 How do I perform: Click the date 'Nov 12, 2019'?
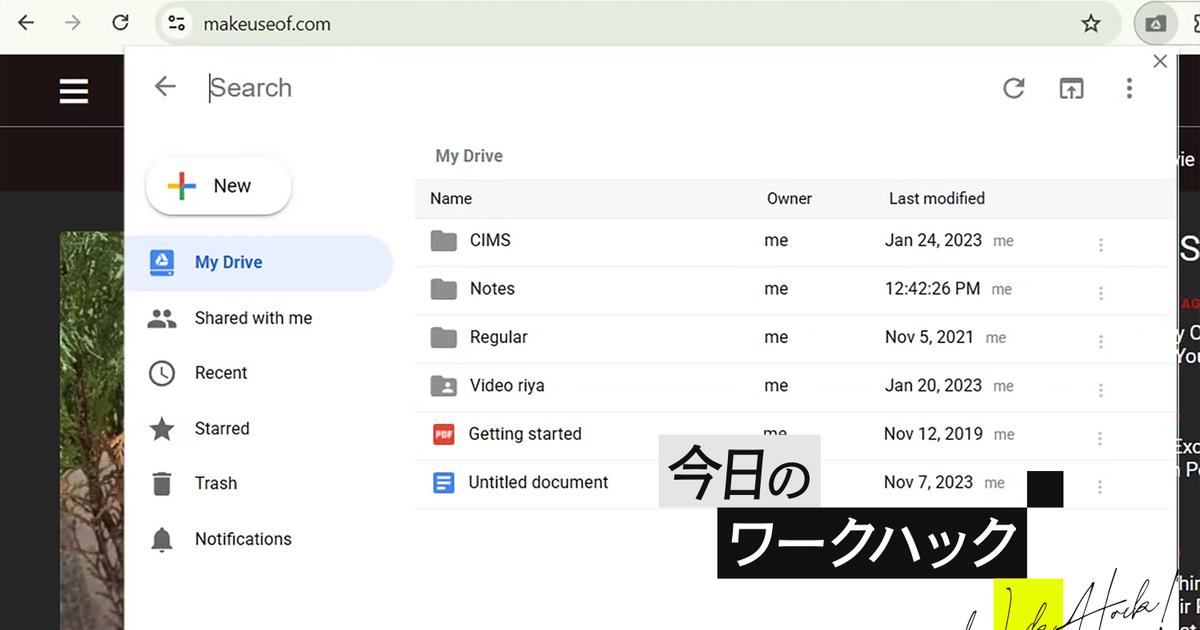[x=934, y=434]
